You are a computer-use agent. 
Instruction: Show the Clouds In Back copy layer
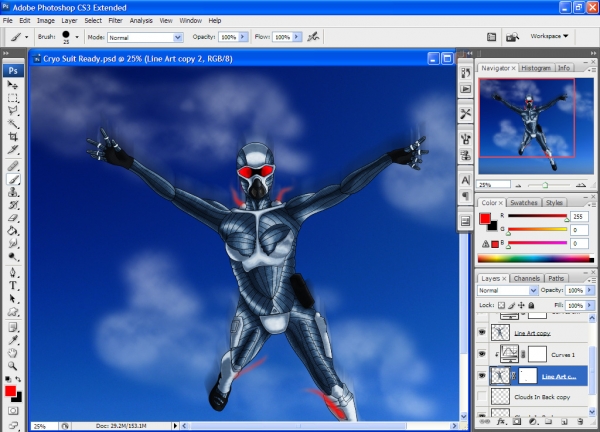point(482,396)
